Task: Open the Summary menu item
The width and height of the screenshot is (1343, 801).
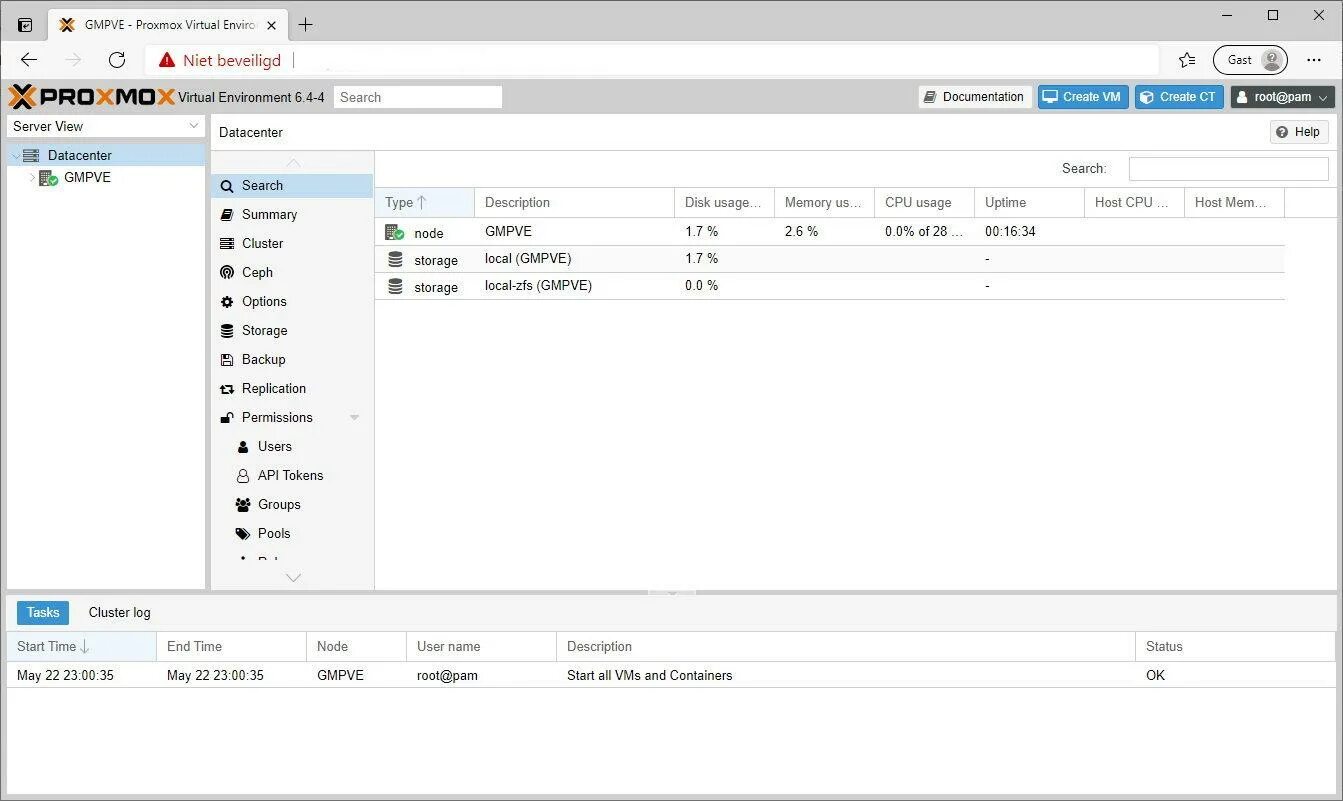Action: pos(292,215)
